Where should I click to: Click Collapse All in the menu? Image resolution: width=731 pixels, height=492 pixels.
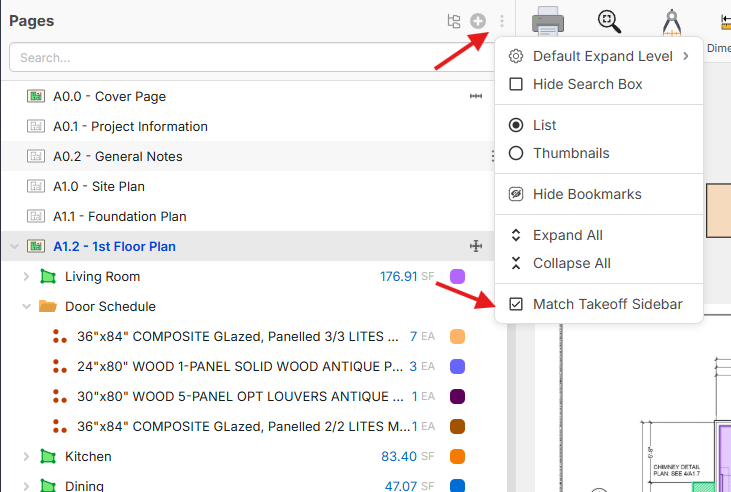tap(571, 263)
